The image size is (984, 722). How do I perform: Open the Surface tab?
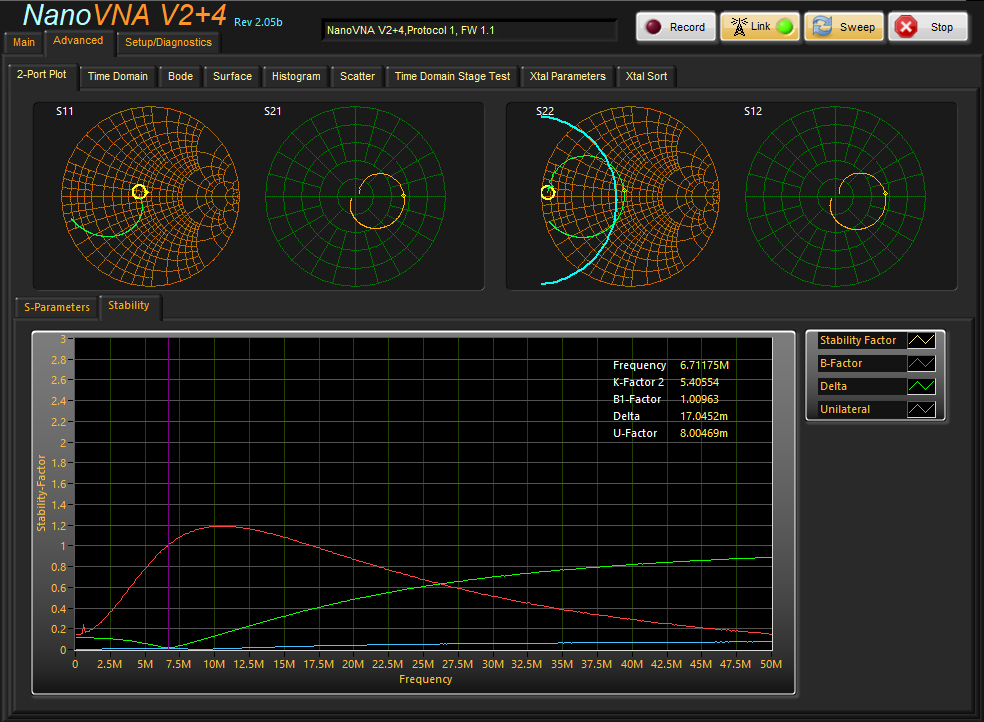click(232, 77)
